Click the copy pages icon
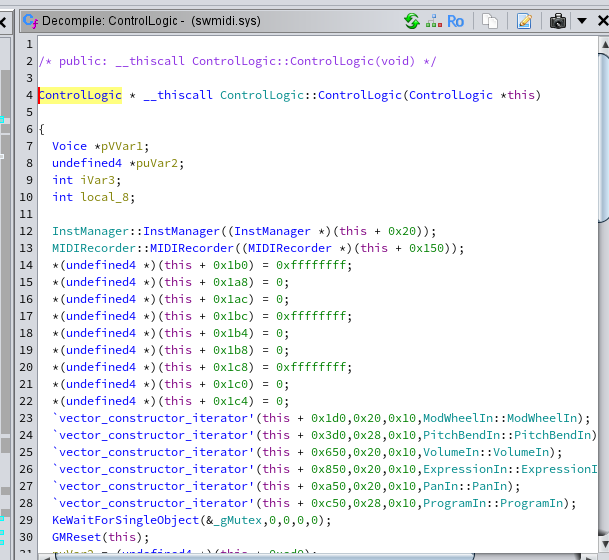The image size is (609, 560). coord(490,20)
